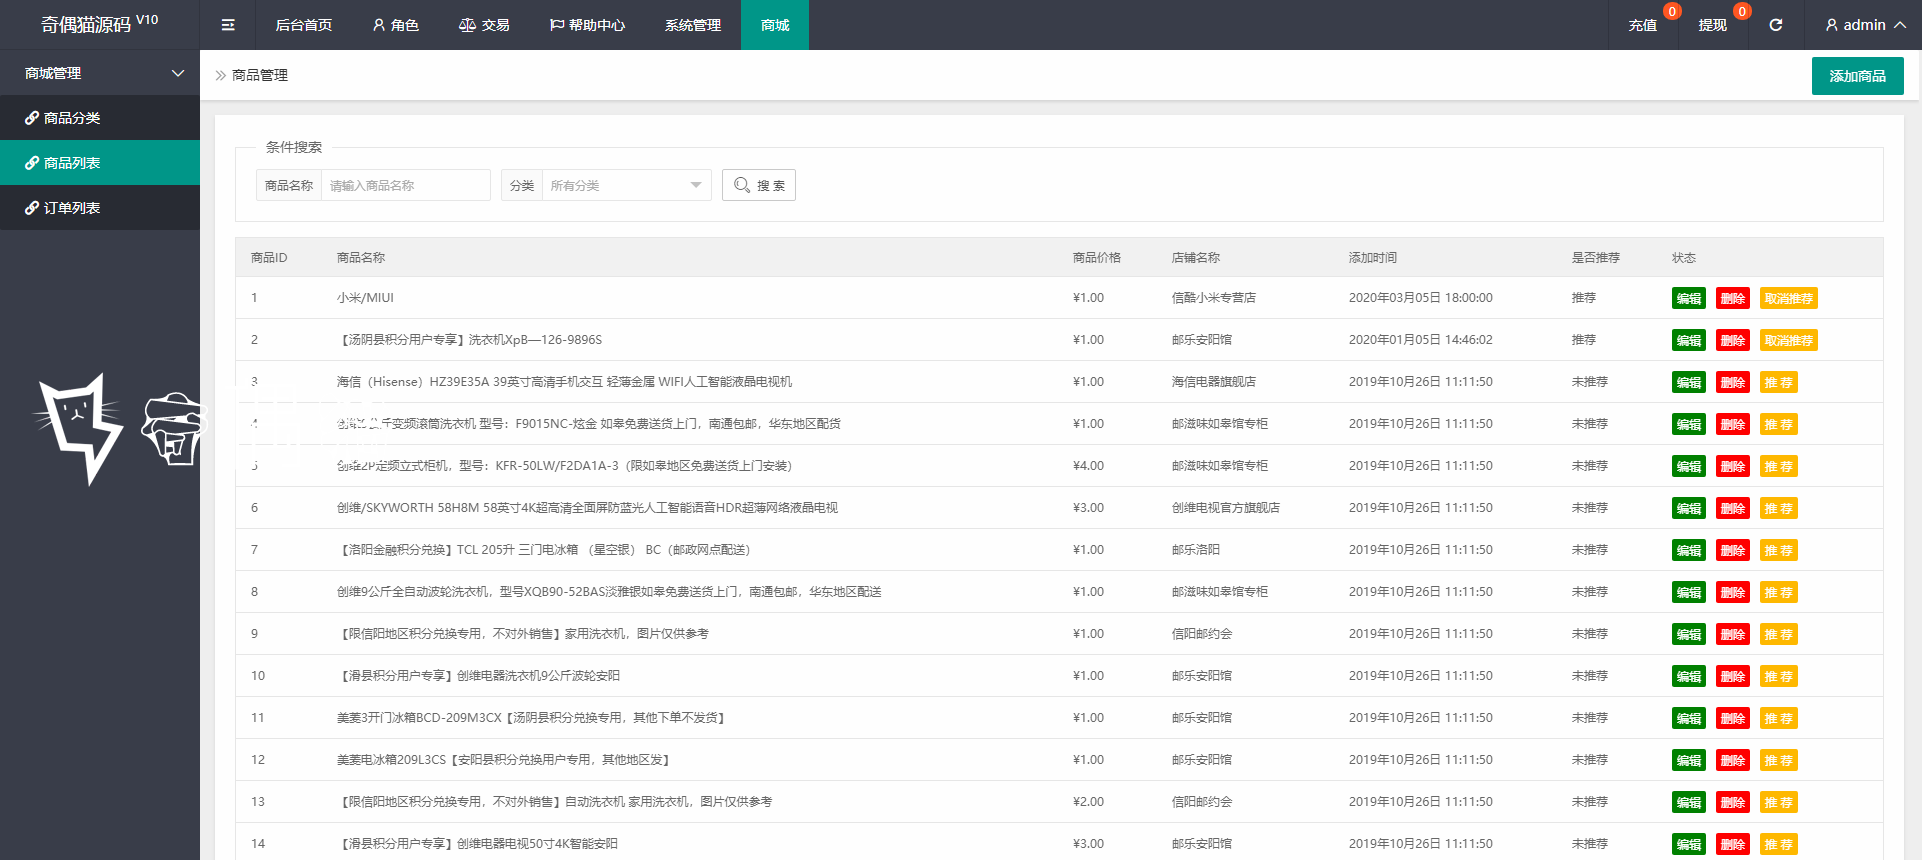
Task: Edit TCL 205升 三门电冰箱 product
Action: (1689, 550)
